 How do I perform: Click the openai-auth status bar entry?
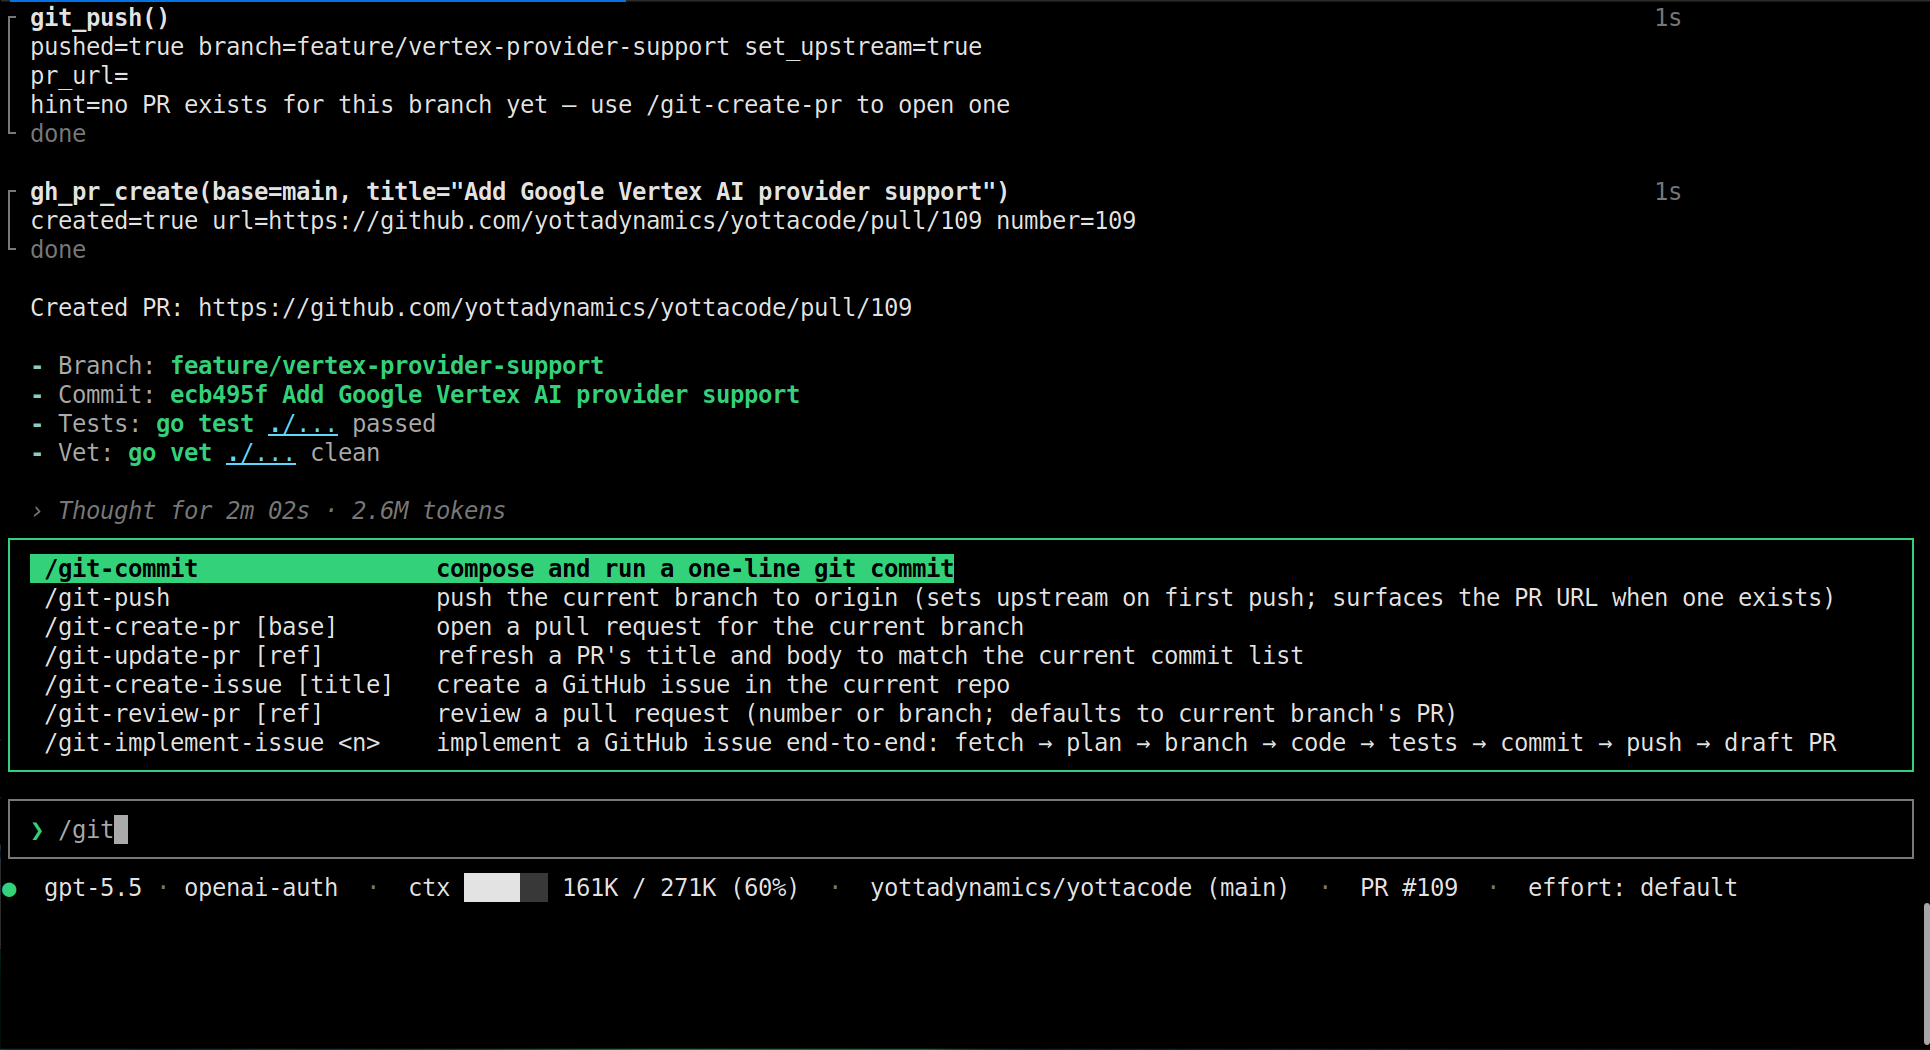click(261, 888)
